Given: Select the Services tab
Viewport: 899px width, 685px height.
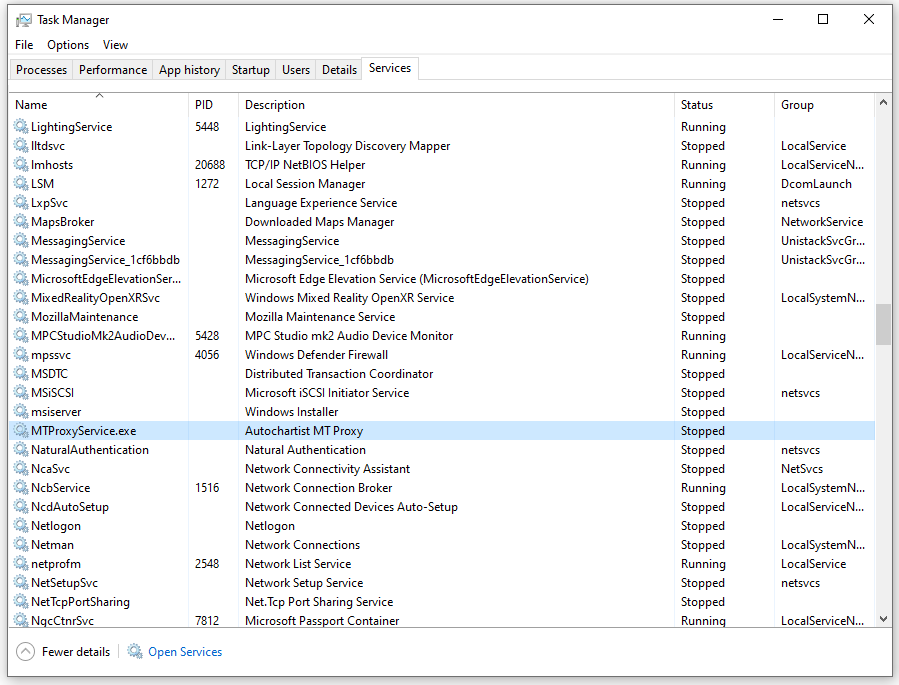Looking at the screenshot, I should click(390, 68).
